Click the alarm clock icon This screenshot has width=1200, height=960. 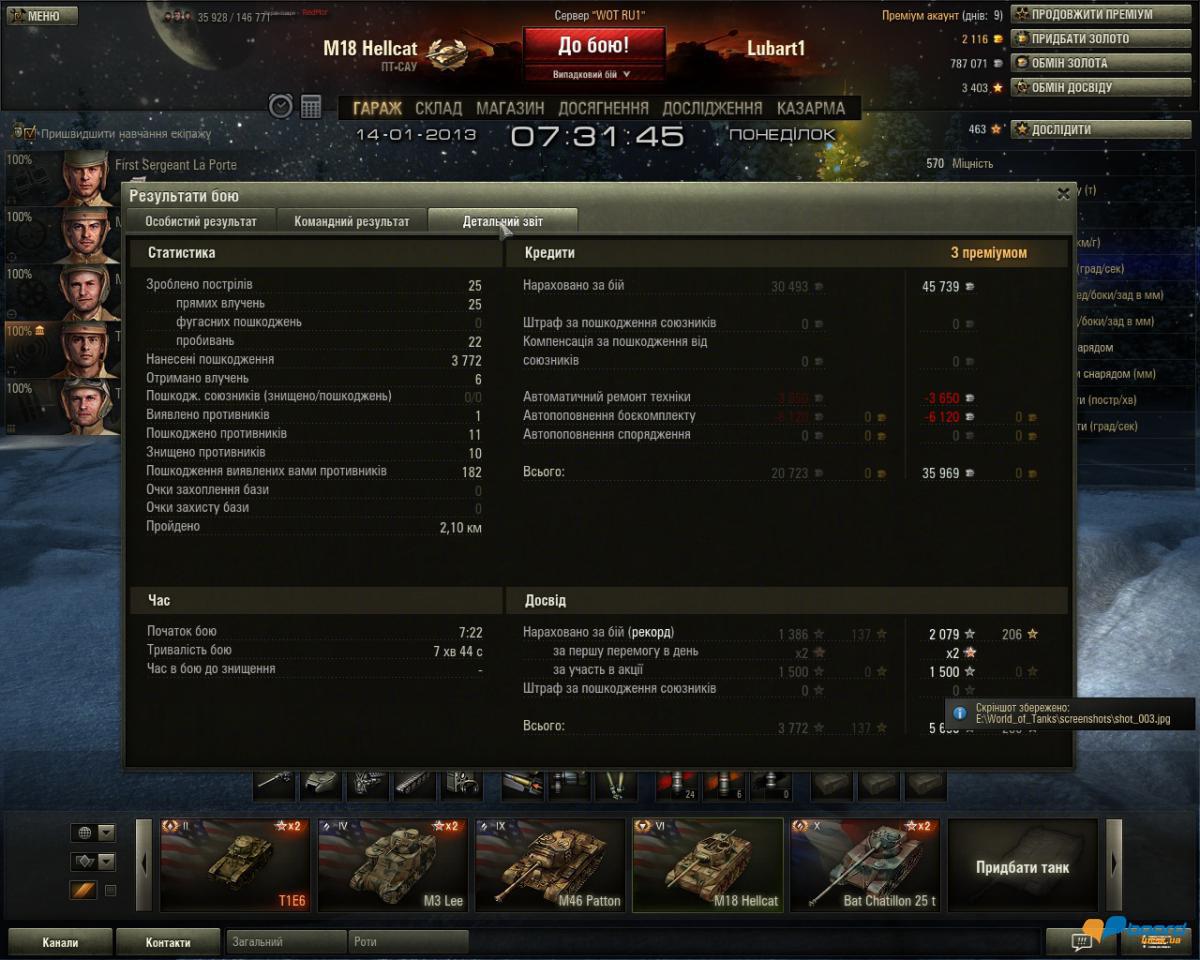281,106
